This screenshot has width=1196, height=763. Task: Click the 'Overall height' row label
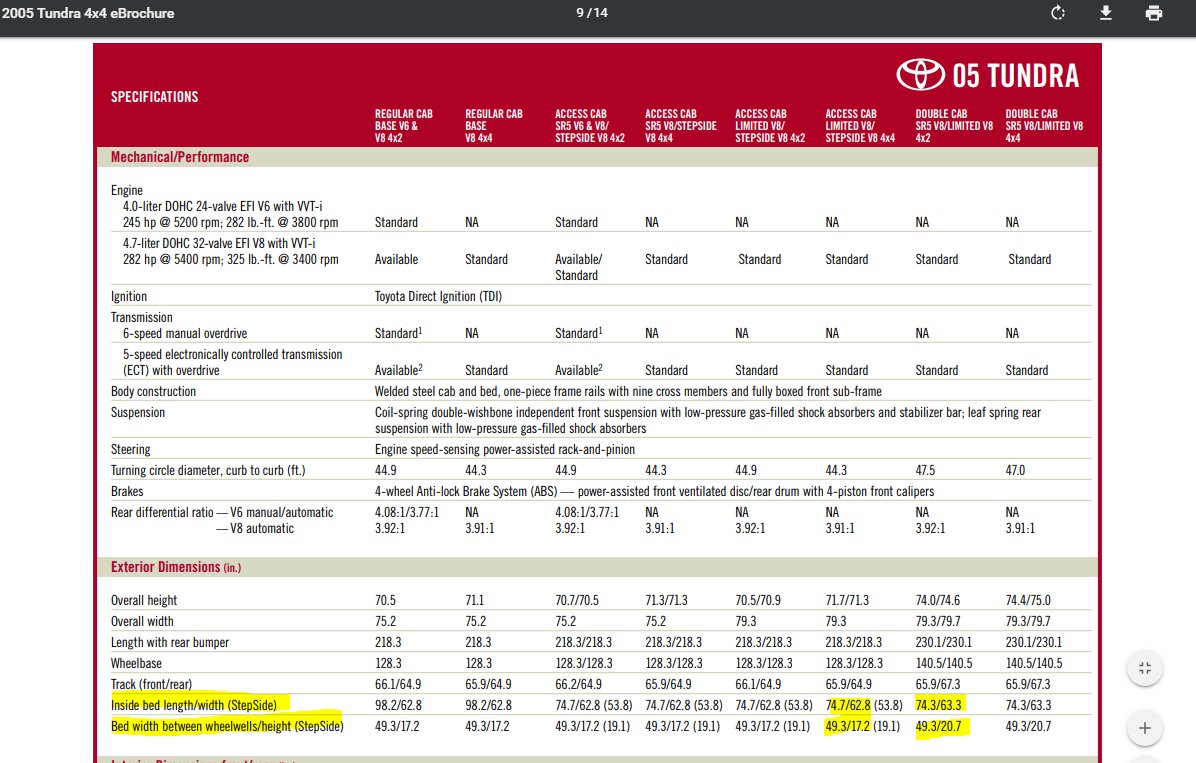click(144, 600)
